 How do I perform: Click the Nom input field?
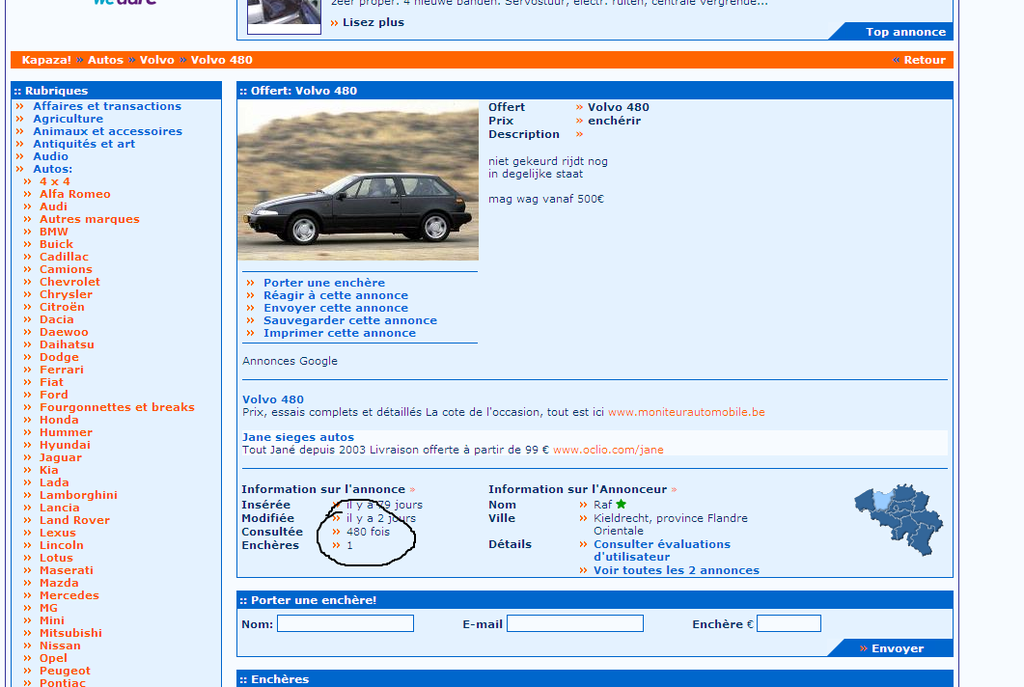345,624
